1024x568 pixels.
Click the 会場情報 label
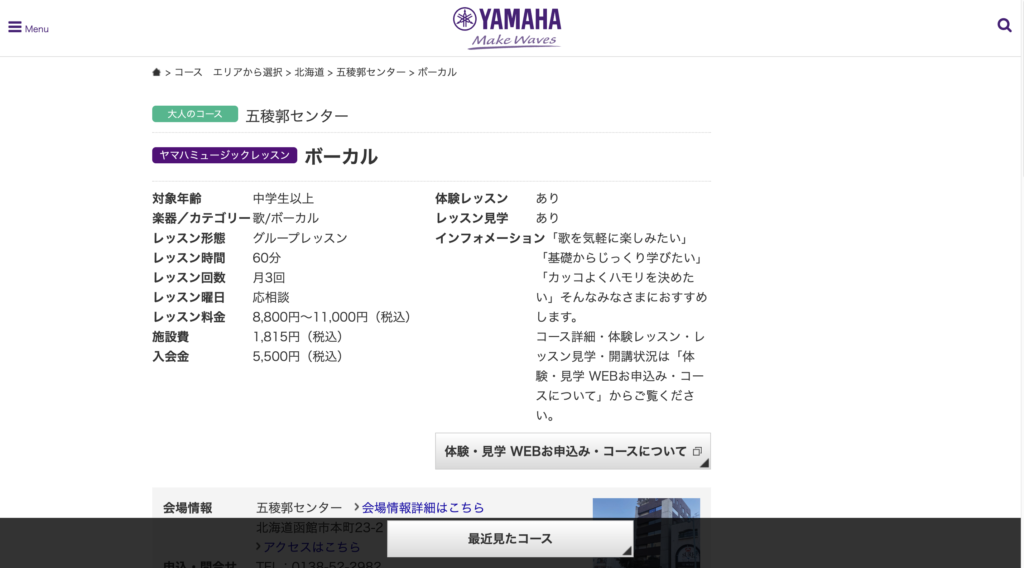pos(187,508)
